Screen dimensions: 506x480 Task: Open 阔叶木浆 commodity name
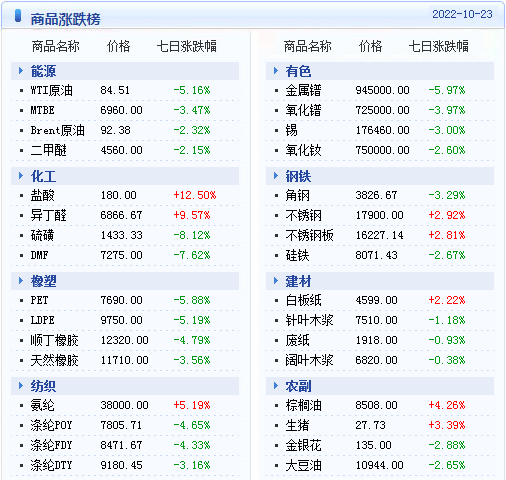(309, 360)
